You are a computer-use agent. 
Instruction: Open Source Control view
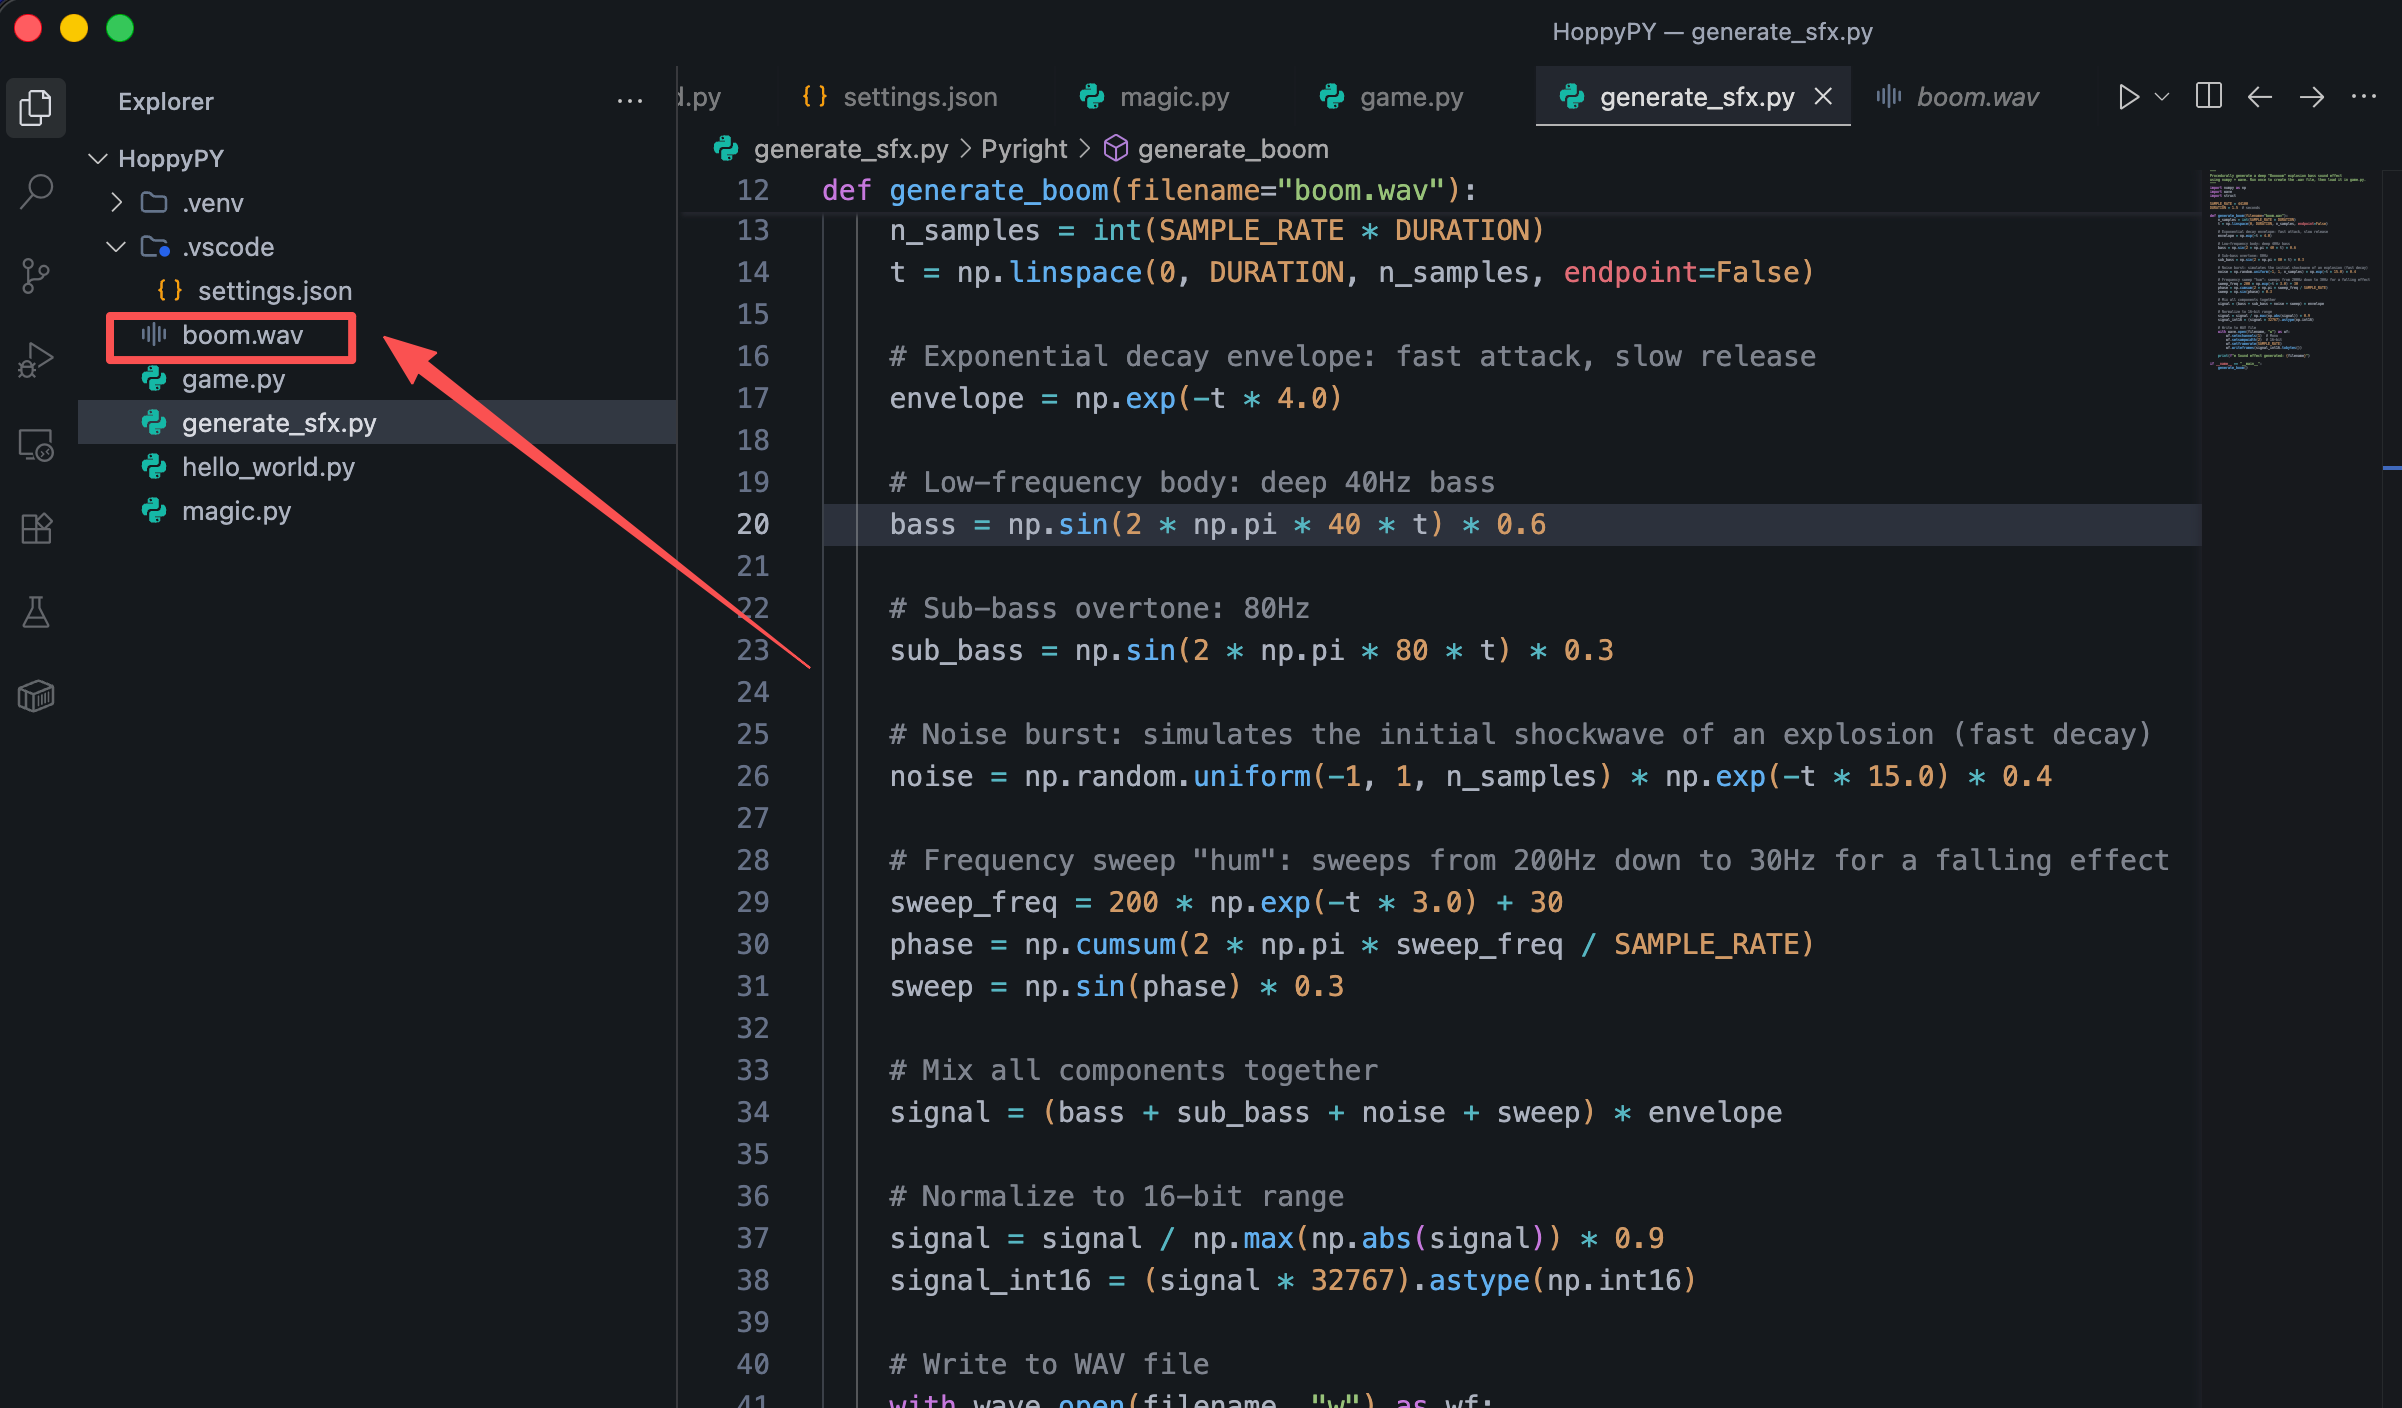click(x=36, y=275)
